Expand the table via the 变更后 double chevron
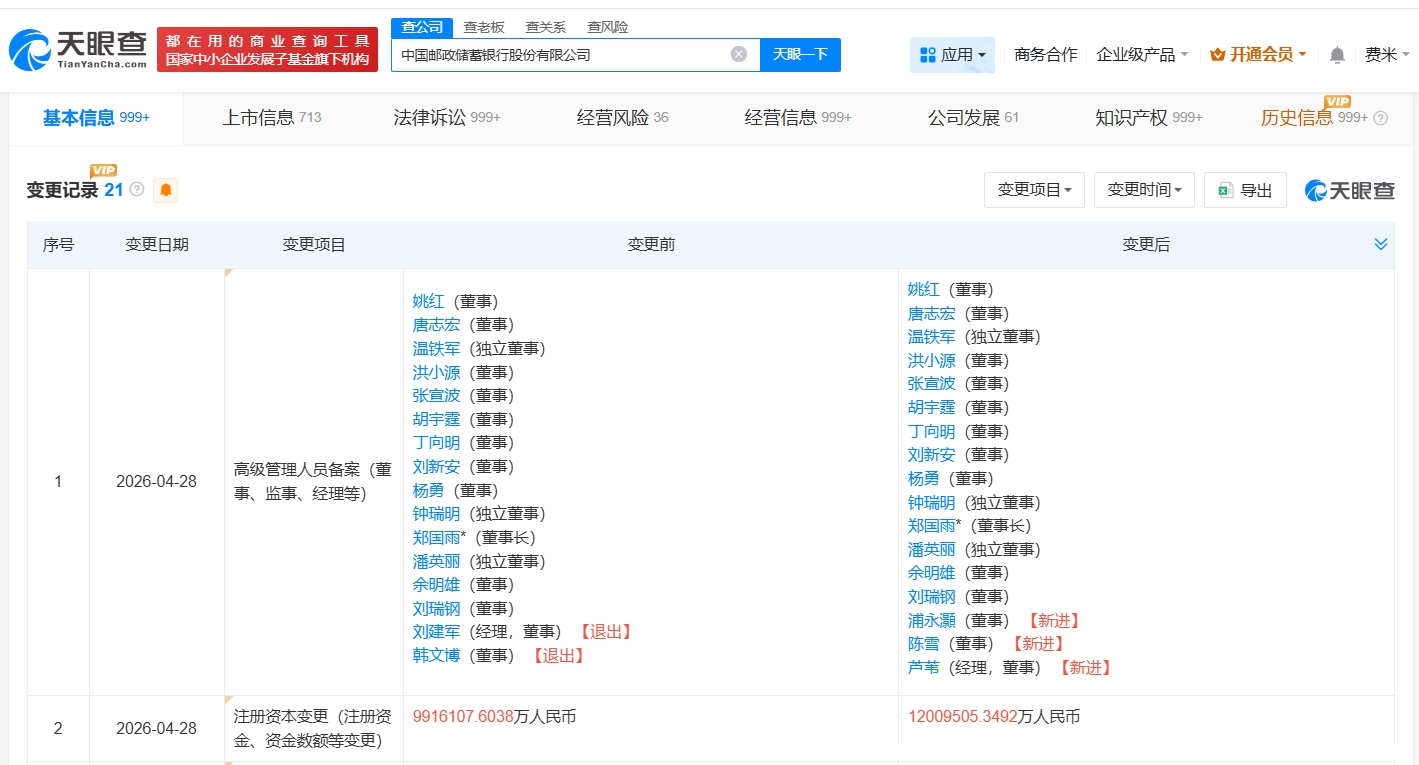Viewport: 1419px width, 765px height. (x=1381, y=245)
